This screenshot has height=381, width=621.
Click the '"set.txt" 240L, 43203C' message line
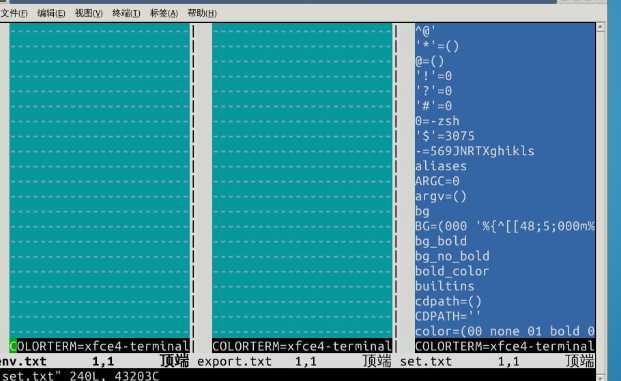tap(80, 375)
